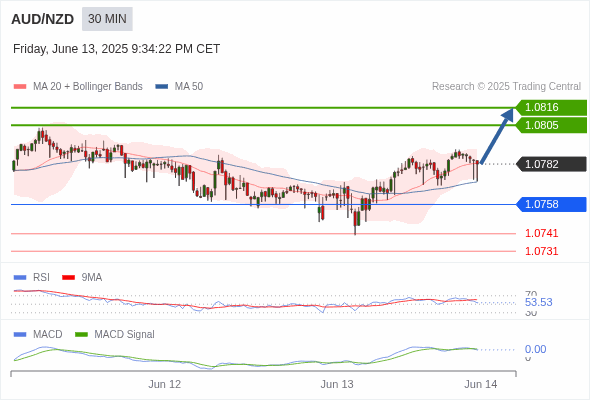Select the 1.0805 resistance price tag
This screenshot has width=590, height=400.
[551, 125]
